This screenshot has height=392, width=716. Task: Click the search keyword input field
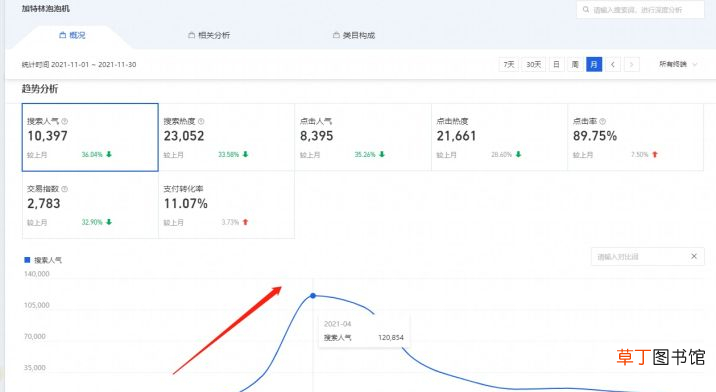640,10
